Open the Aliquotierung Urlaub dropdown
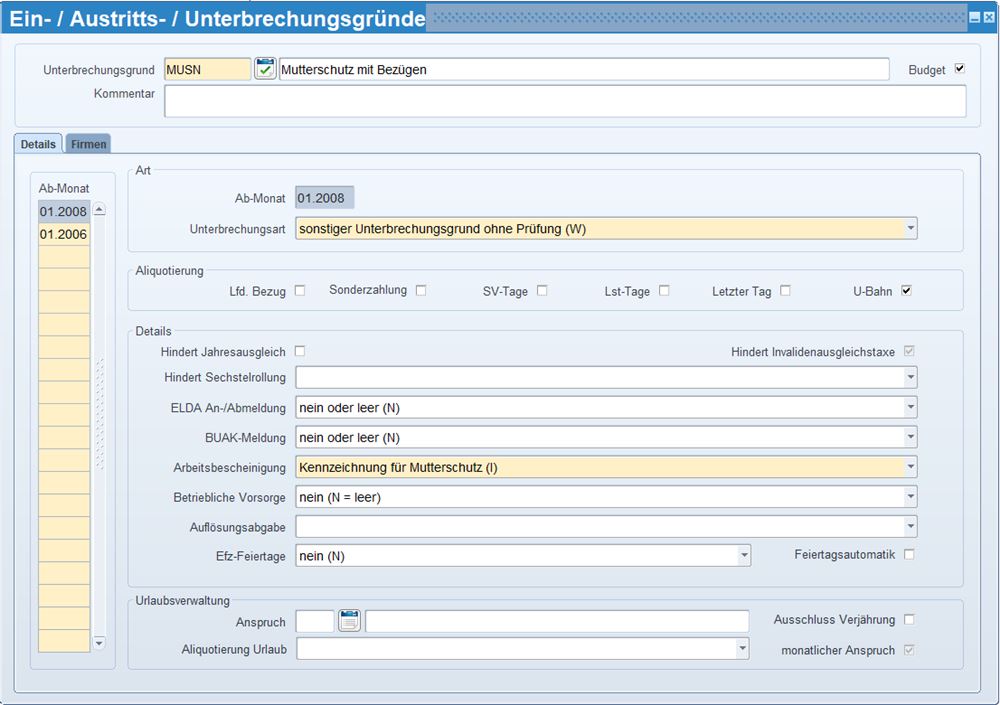 [x=742, y=649]
